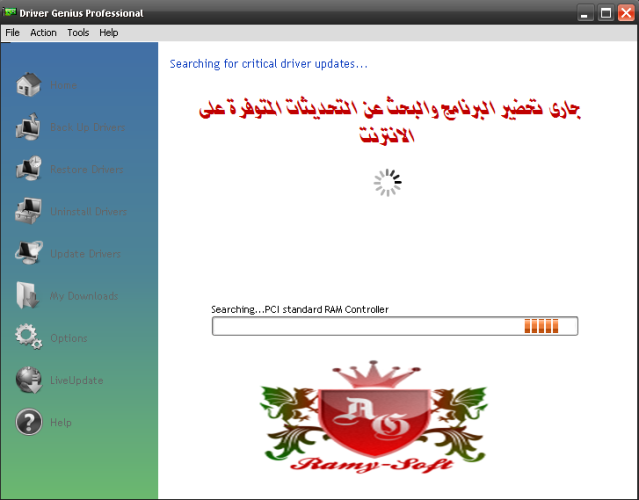Open My Downloads label
Viewport: 639px width, 500px height.
pyautogui.click(x=84, y=296)
